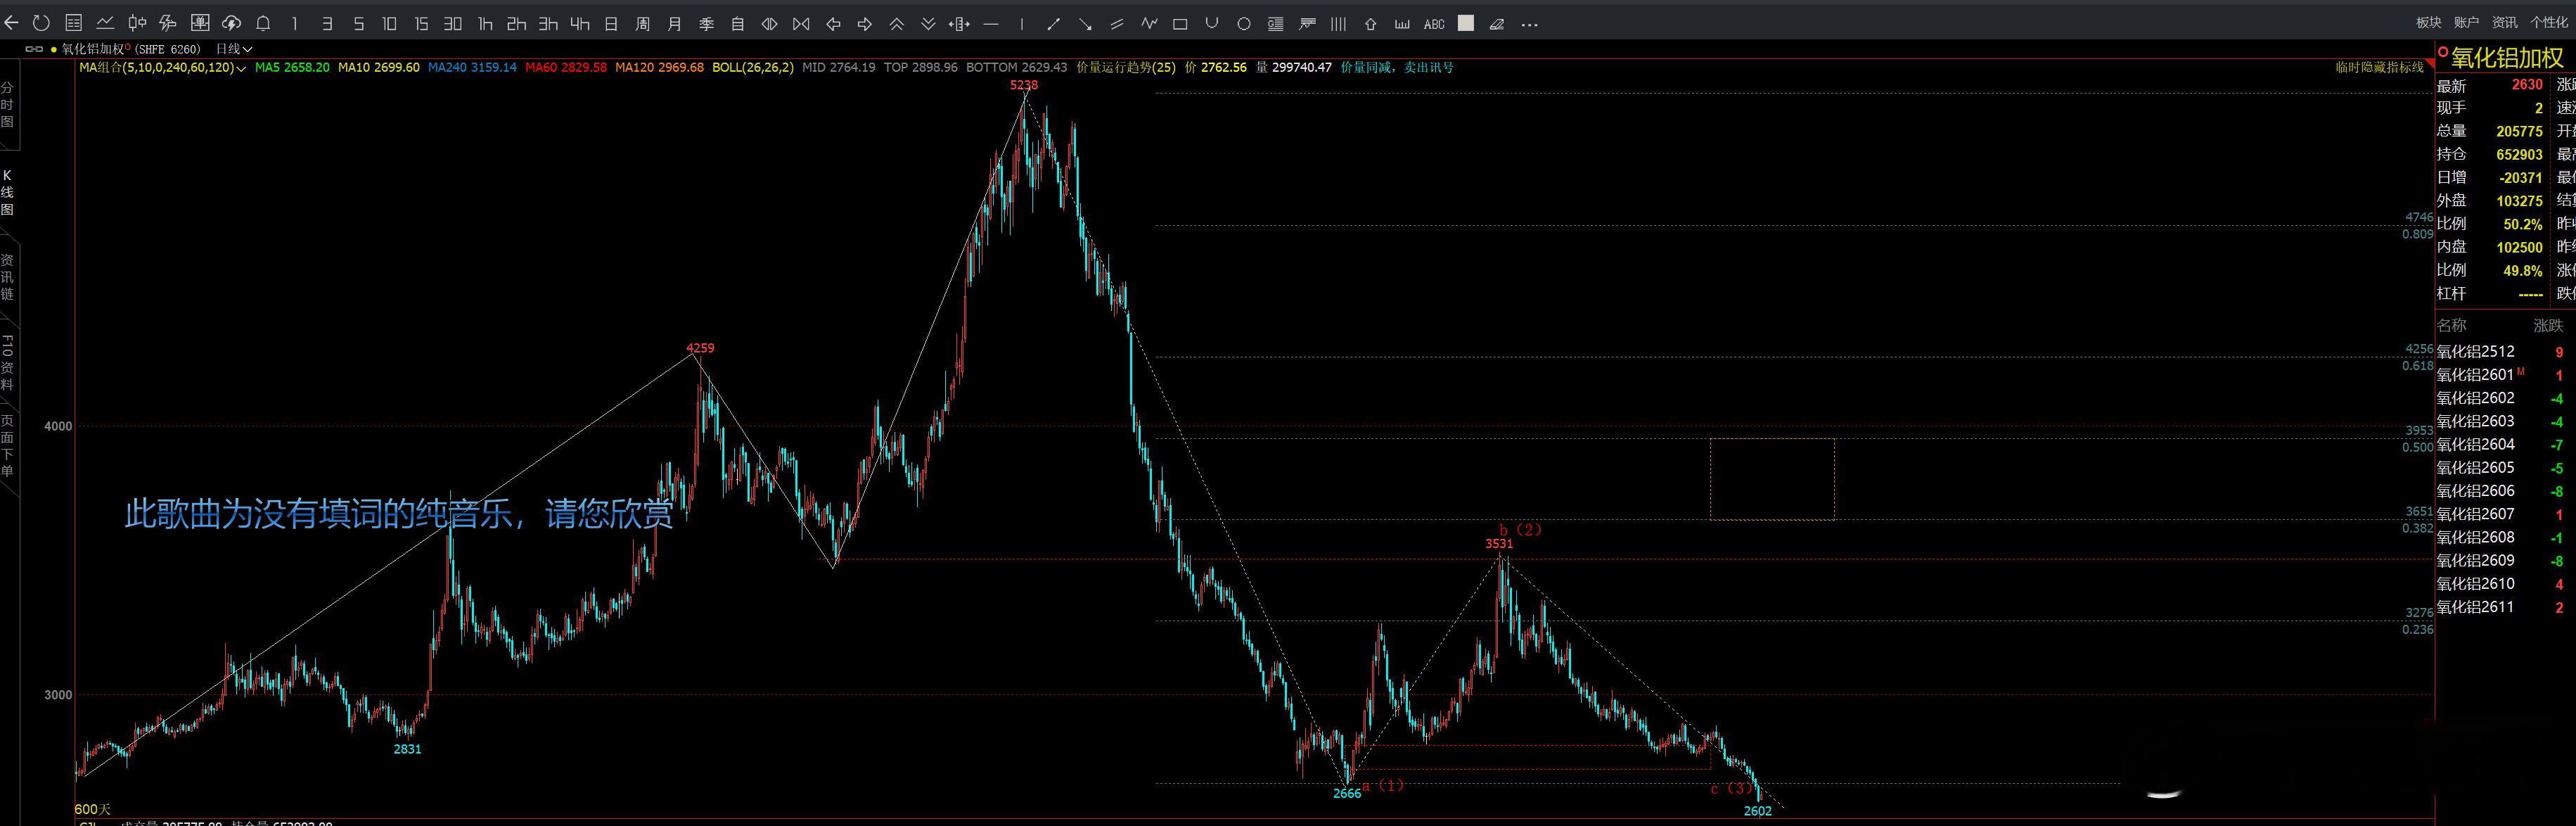Select the zigzag wave line tool

tap(1149, 23)
